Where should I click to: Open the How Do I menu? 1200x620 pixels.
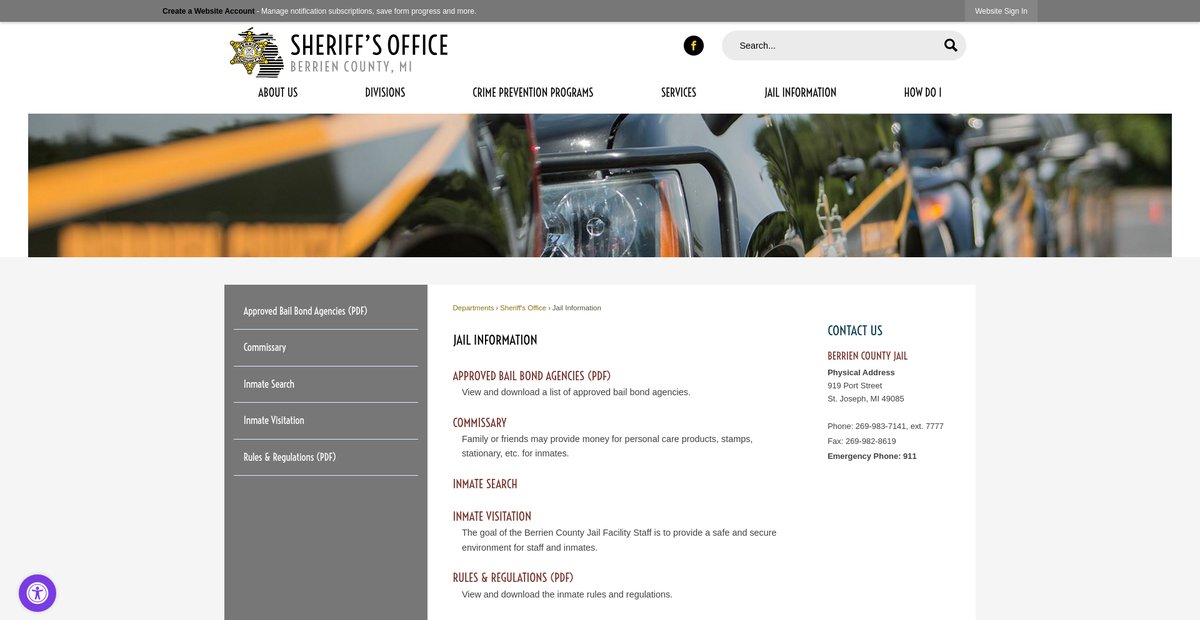[922, 92]
